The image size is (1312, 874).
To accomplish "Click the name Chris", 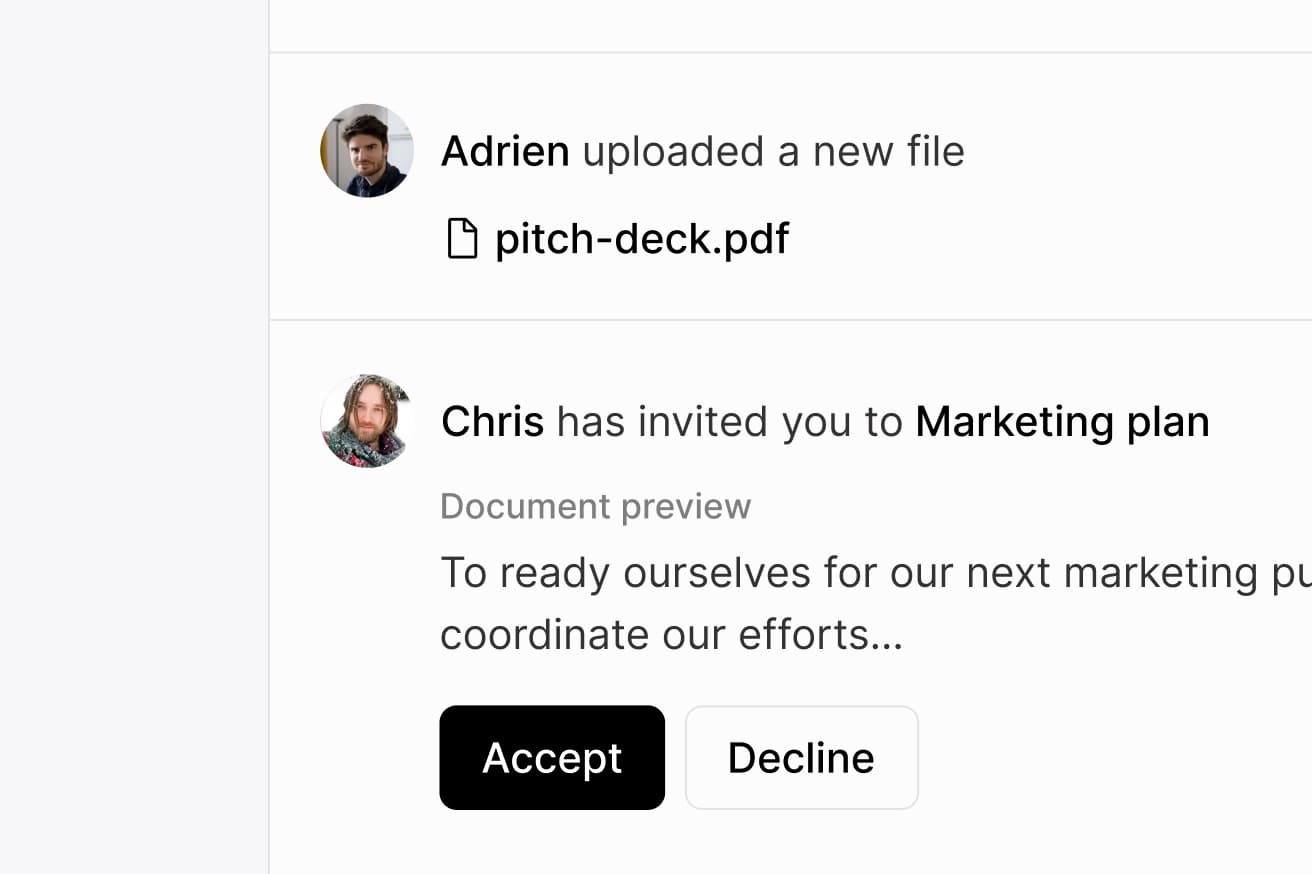I will click(492, 422).
